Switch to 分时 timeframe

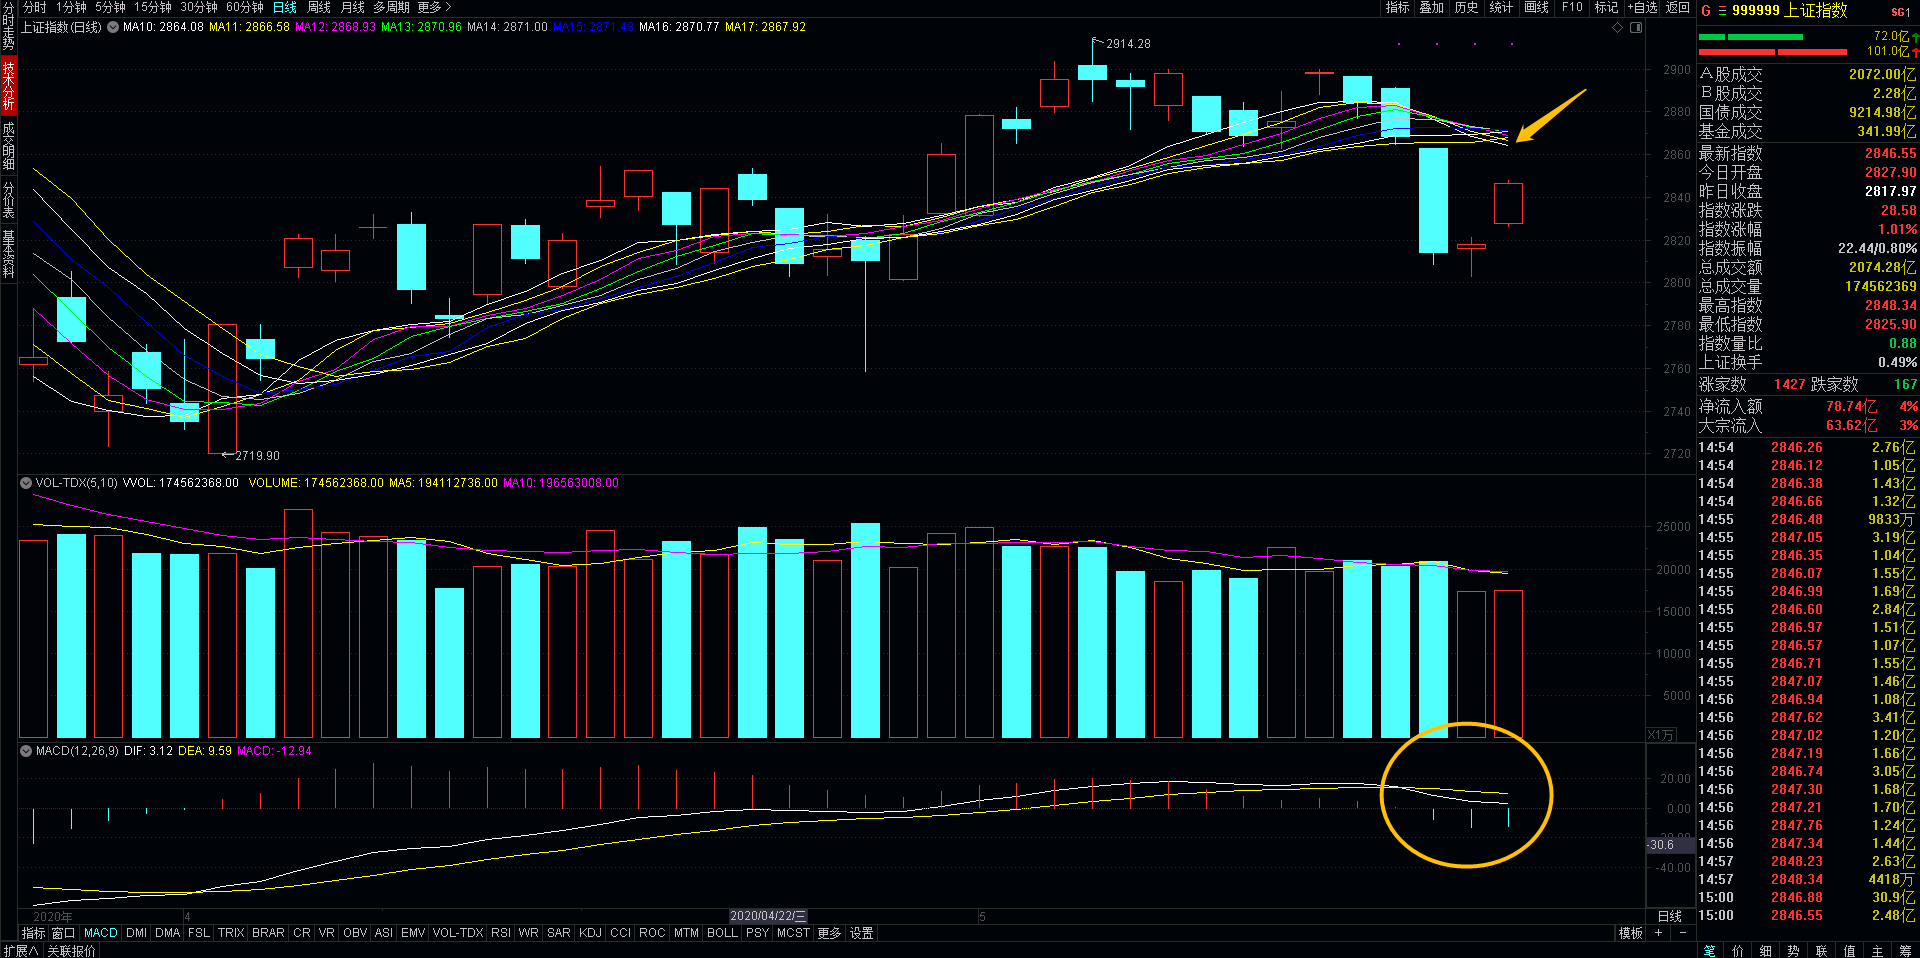click(35, 7)
